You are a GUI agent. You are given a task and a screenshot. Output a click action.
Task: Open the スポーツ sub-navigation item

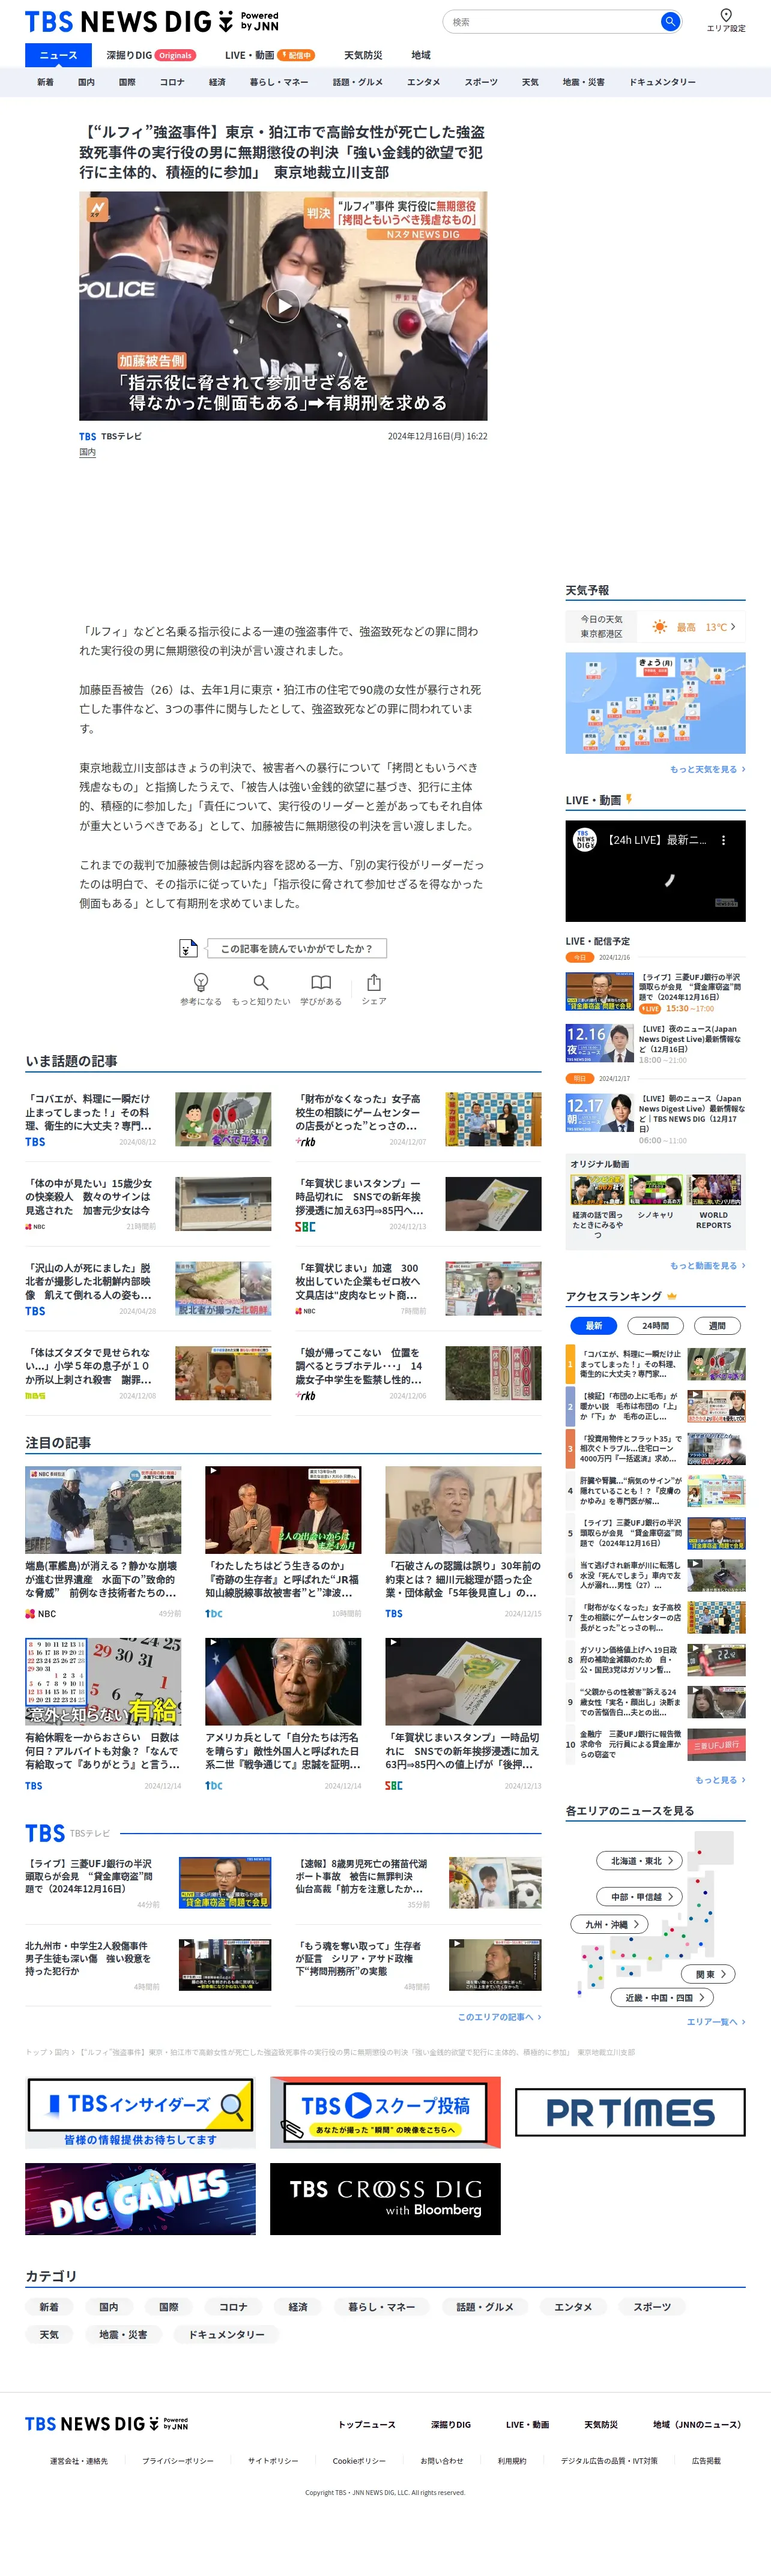481,82
